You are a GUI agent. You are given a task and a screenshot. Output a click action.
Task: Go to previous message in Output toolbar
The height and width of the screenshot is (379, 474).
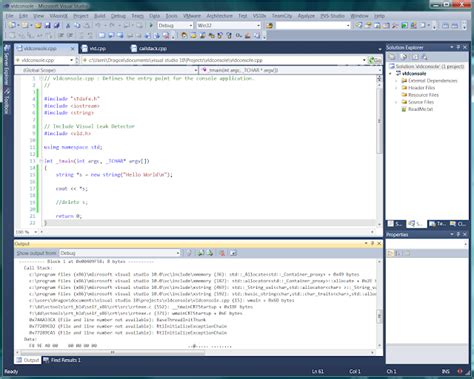(x=201, y=253)
